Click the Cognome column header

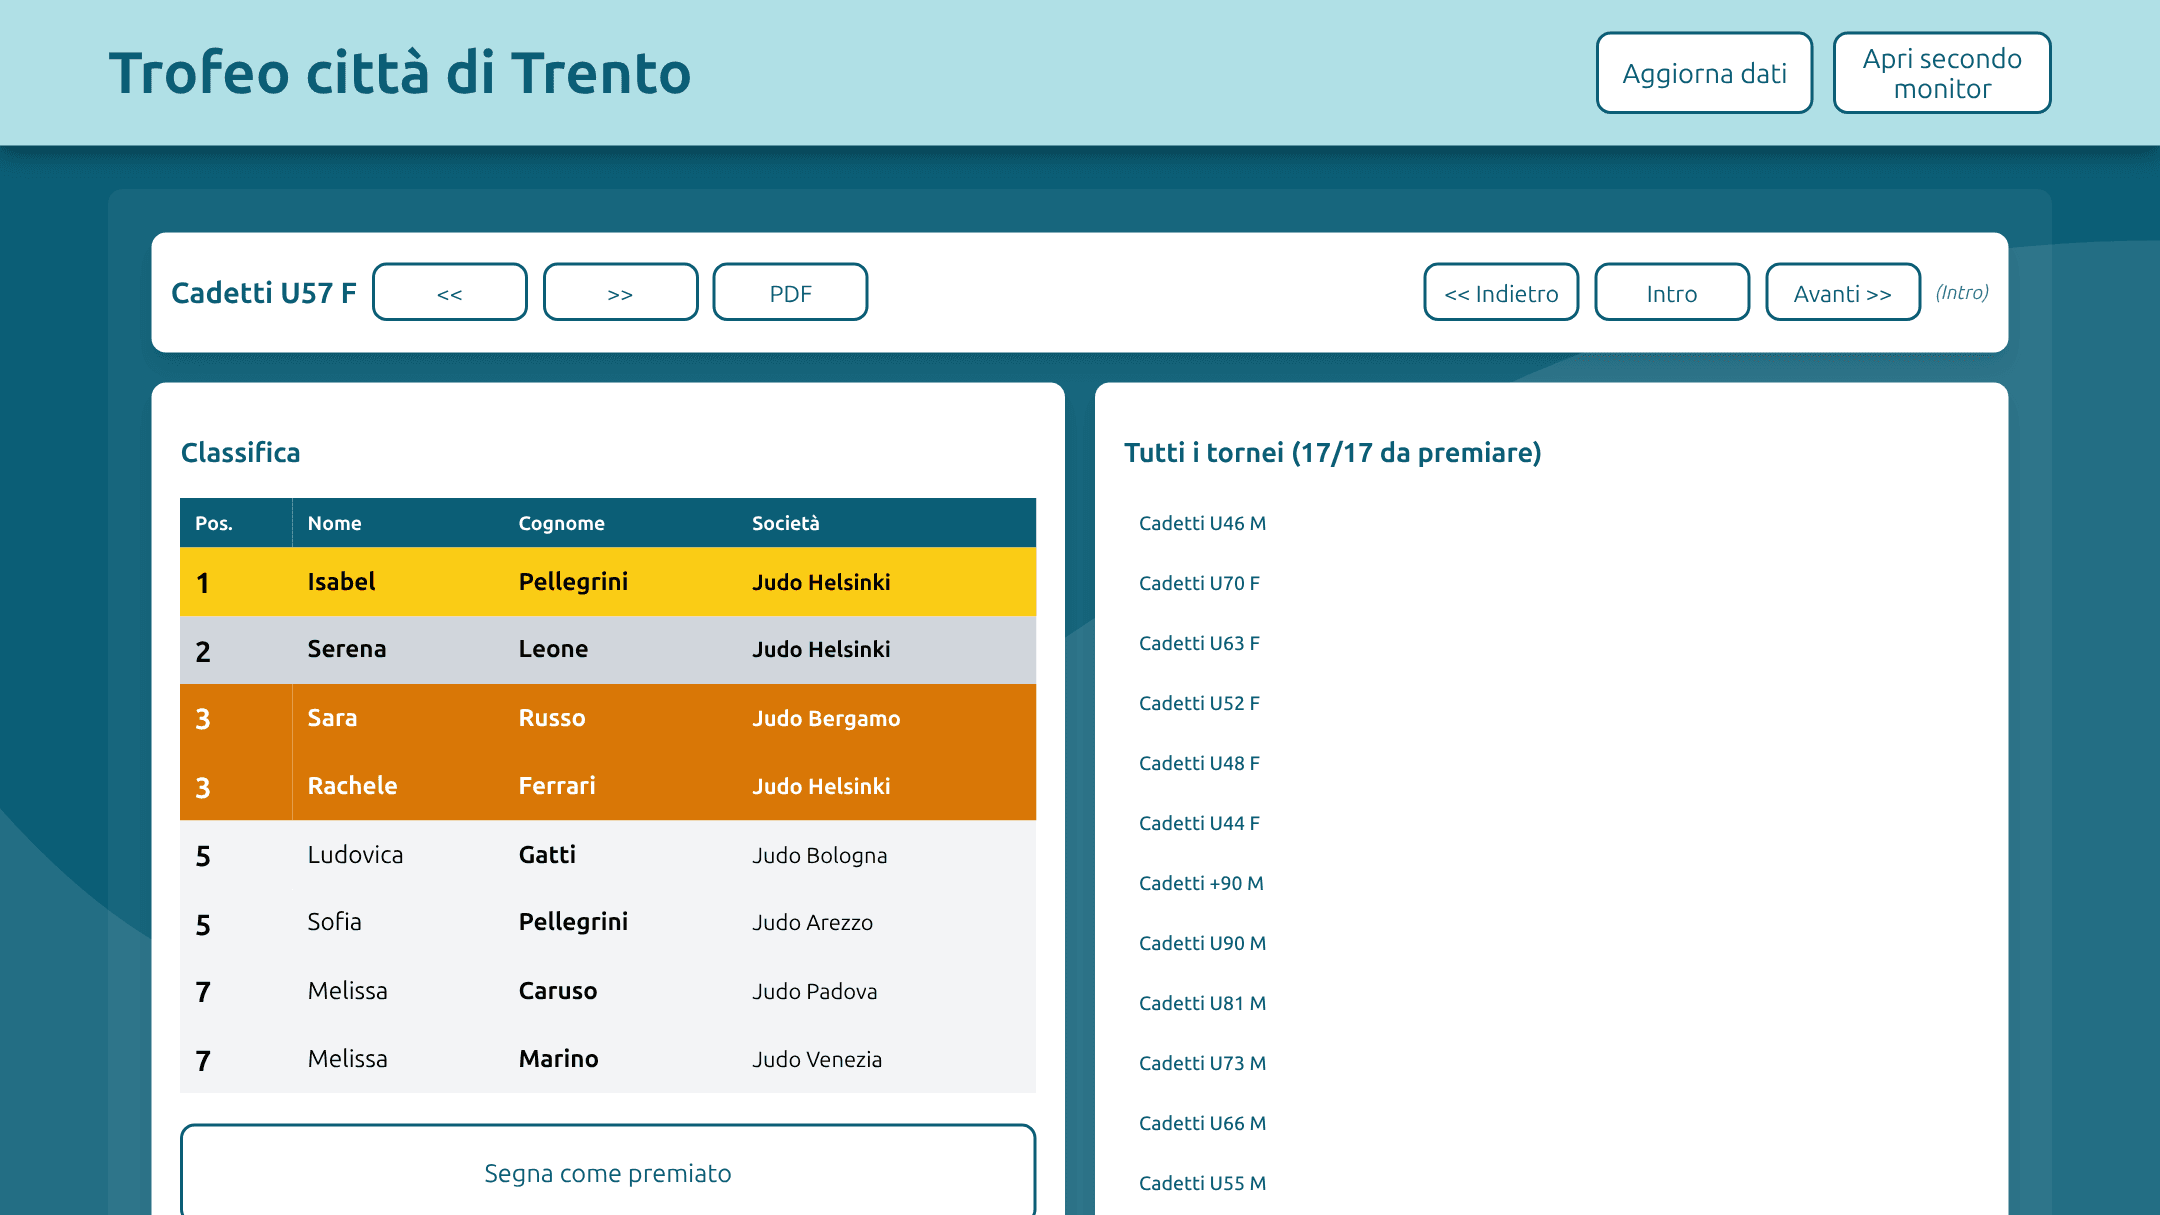pos(561,523)
